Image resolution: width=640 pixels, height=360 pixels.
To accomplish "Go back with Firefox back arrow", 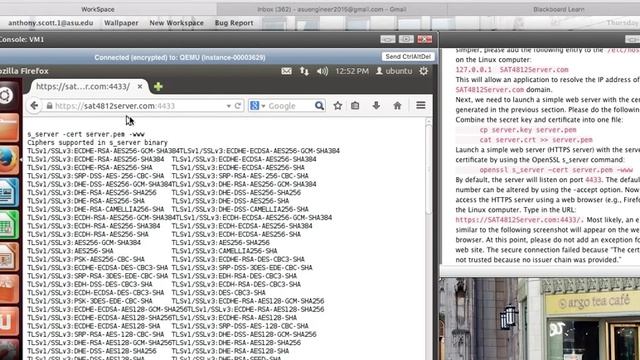I will pyautogui.click(x=34, y=106).
